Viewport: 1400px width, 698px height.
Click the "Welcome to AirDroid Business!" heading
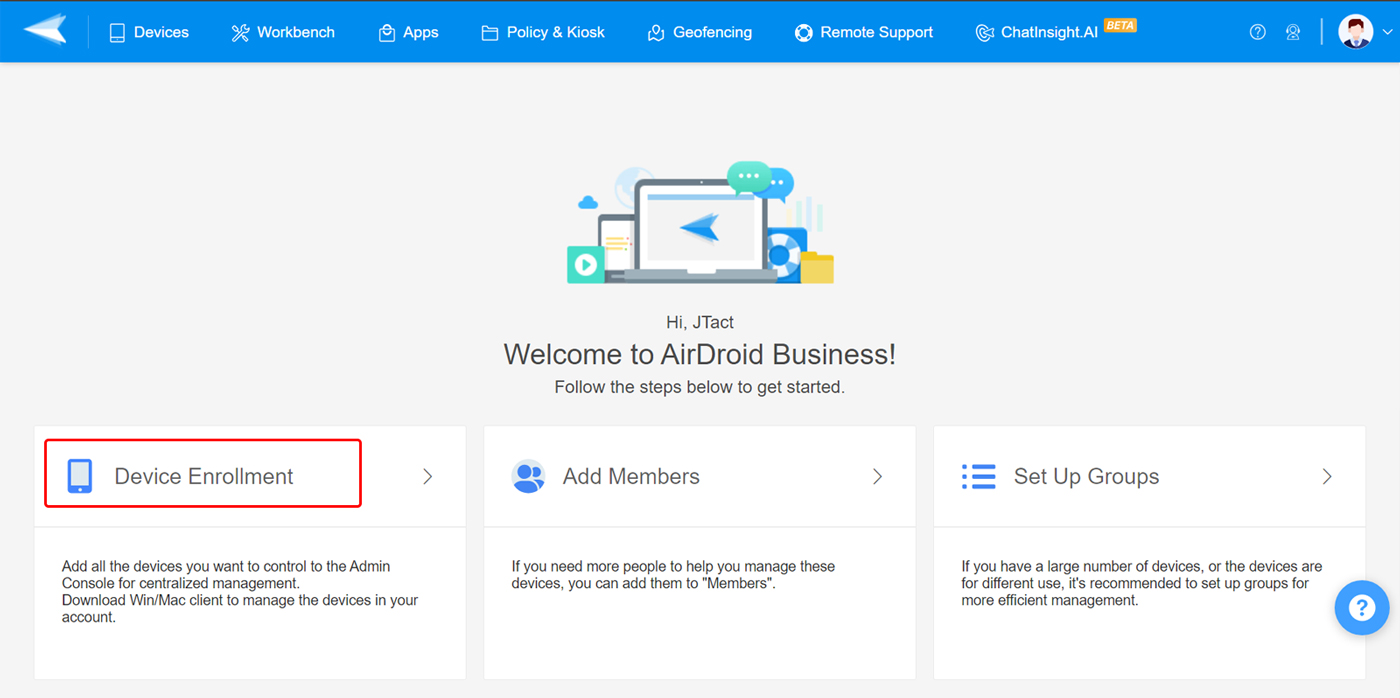[x=700, y=355]
